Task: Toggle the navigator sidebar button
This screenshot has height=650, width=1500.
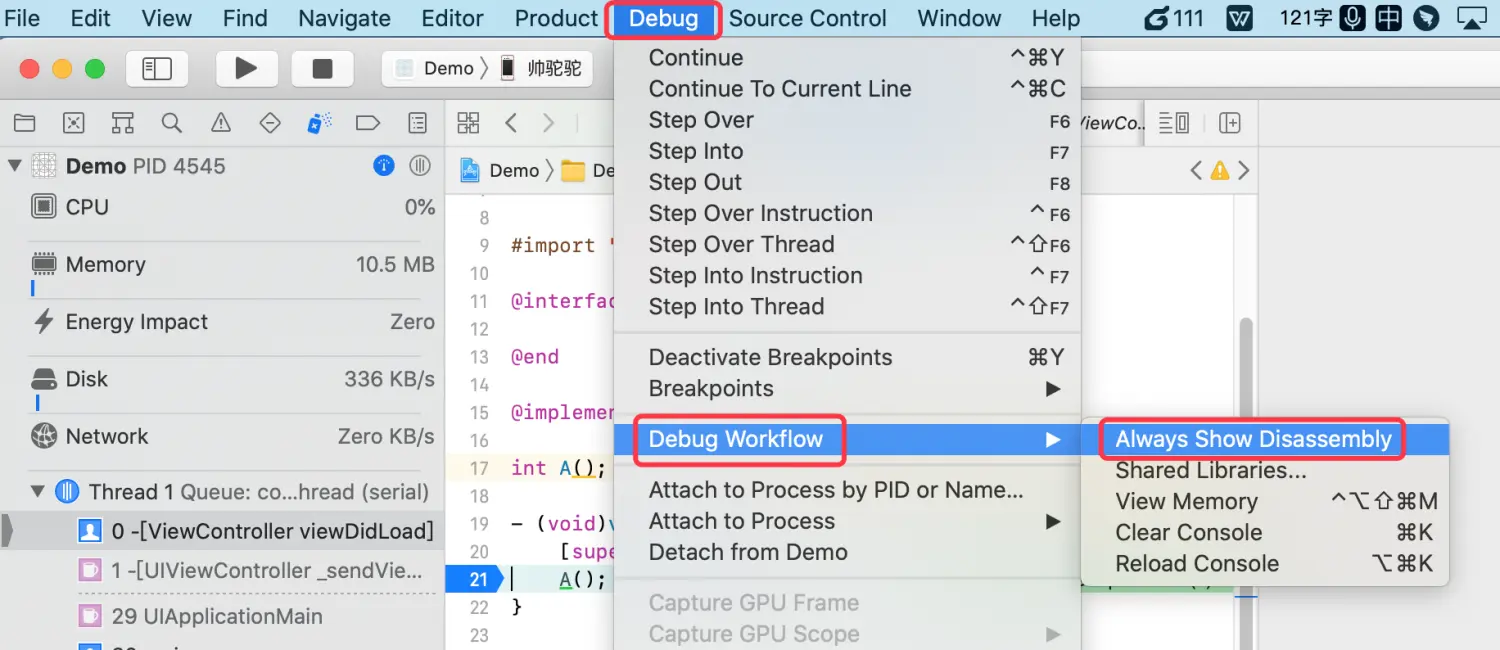Action: (157, 68)
